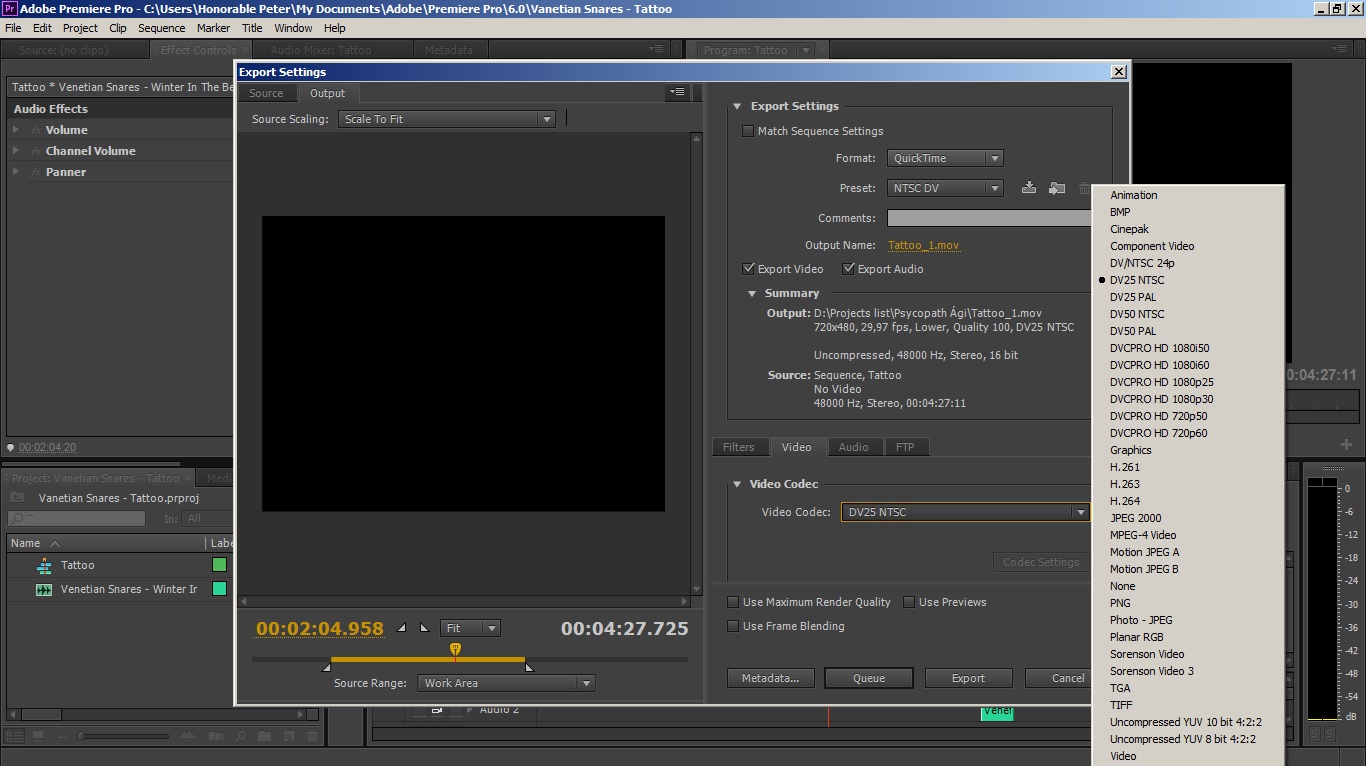This screenshot has height=766, width=1366.
Task: Click the Venetian Snares audio clip icon
Action: point(44,590)
